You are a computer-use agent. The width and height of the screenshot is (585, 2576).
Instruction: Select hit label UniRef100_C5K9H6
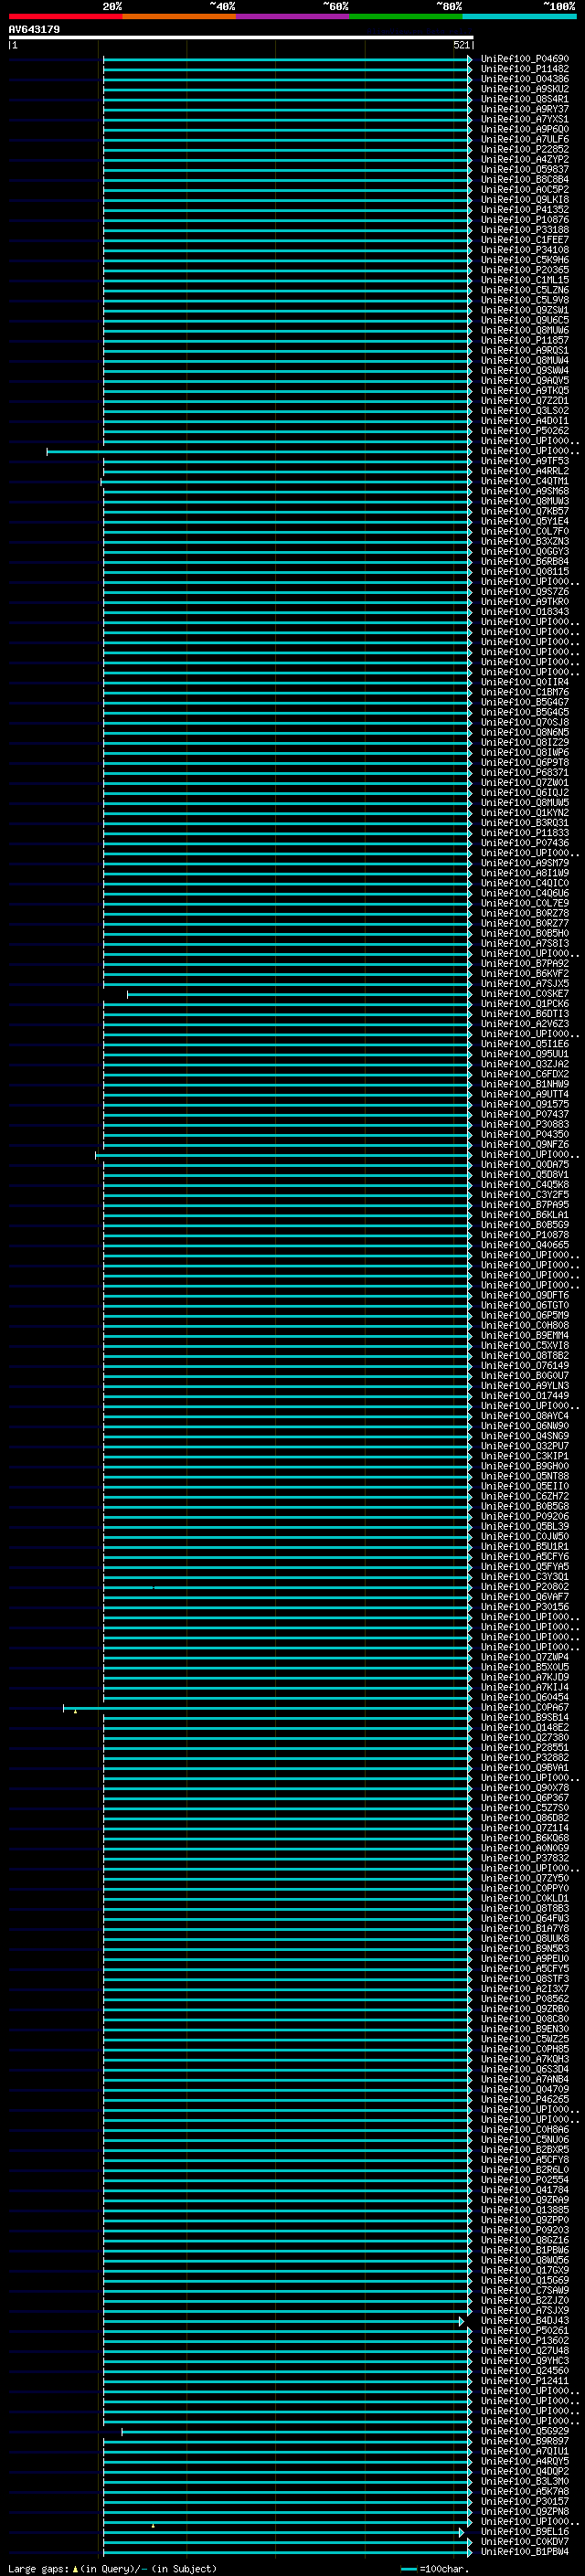pyautogui.click(x=524, y=260)
